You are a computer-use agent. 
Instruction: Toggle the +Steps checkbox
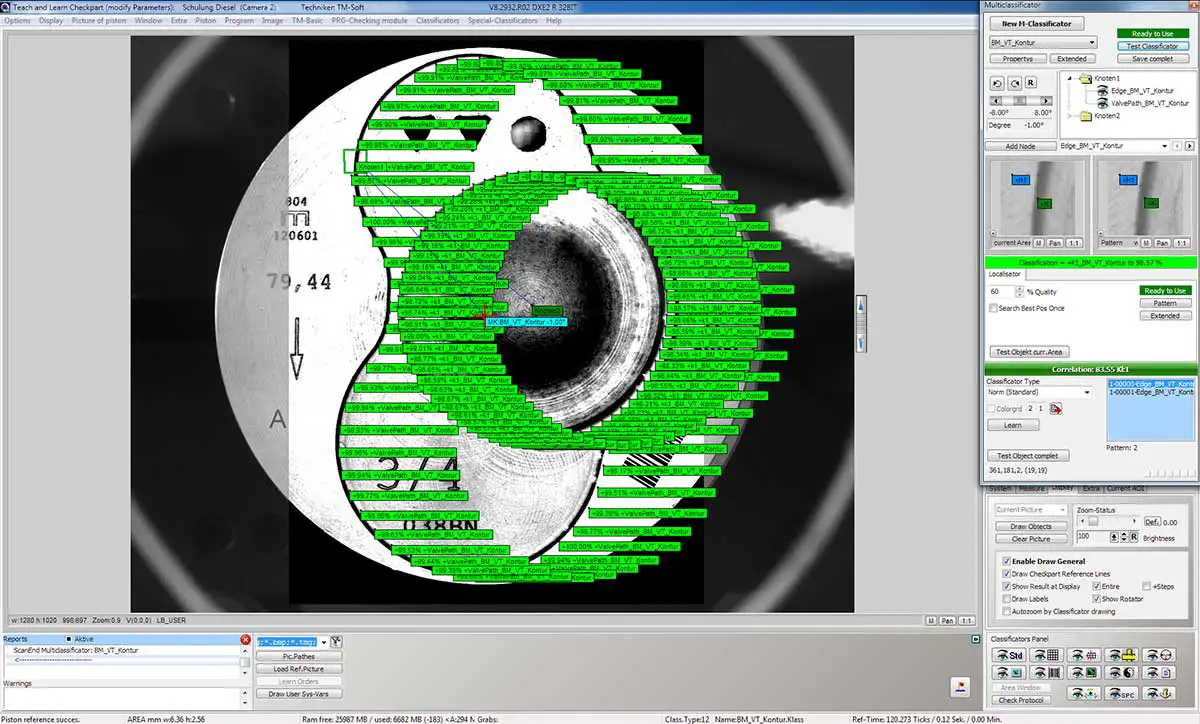click(x=1146, y=586)
